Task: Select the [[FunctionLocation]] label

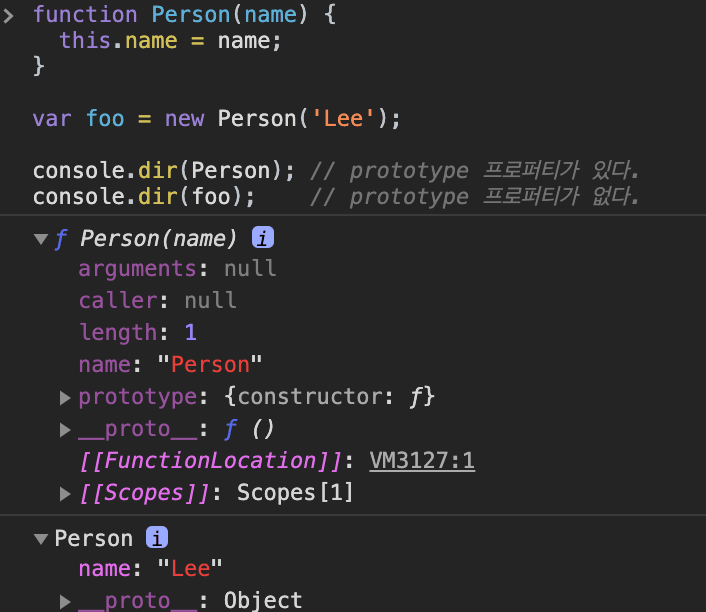Action: point(211,461)
